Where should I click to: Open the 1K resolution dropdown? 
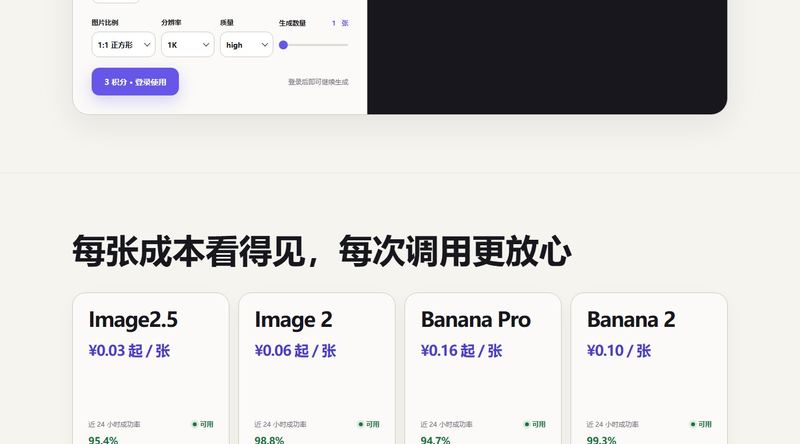pyautogui.click(x=187, y=45)
